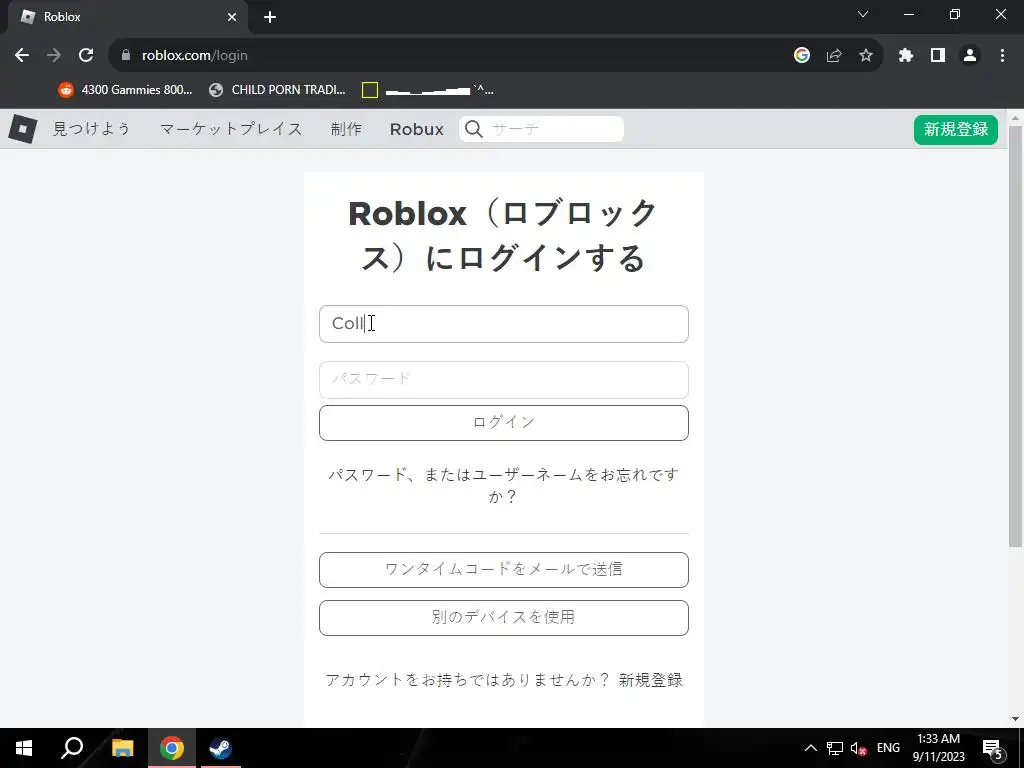Show hidden system tray icons
Image resolution: width=1024 pixels, height=768 pixels.
(x=810, y=748)
